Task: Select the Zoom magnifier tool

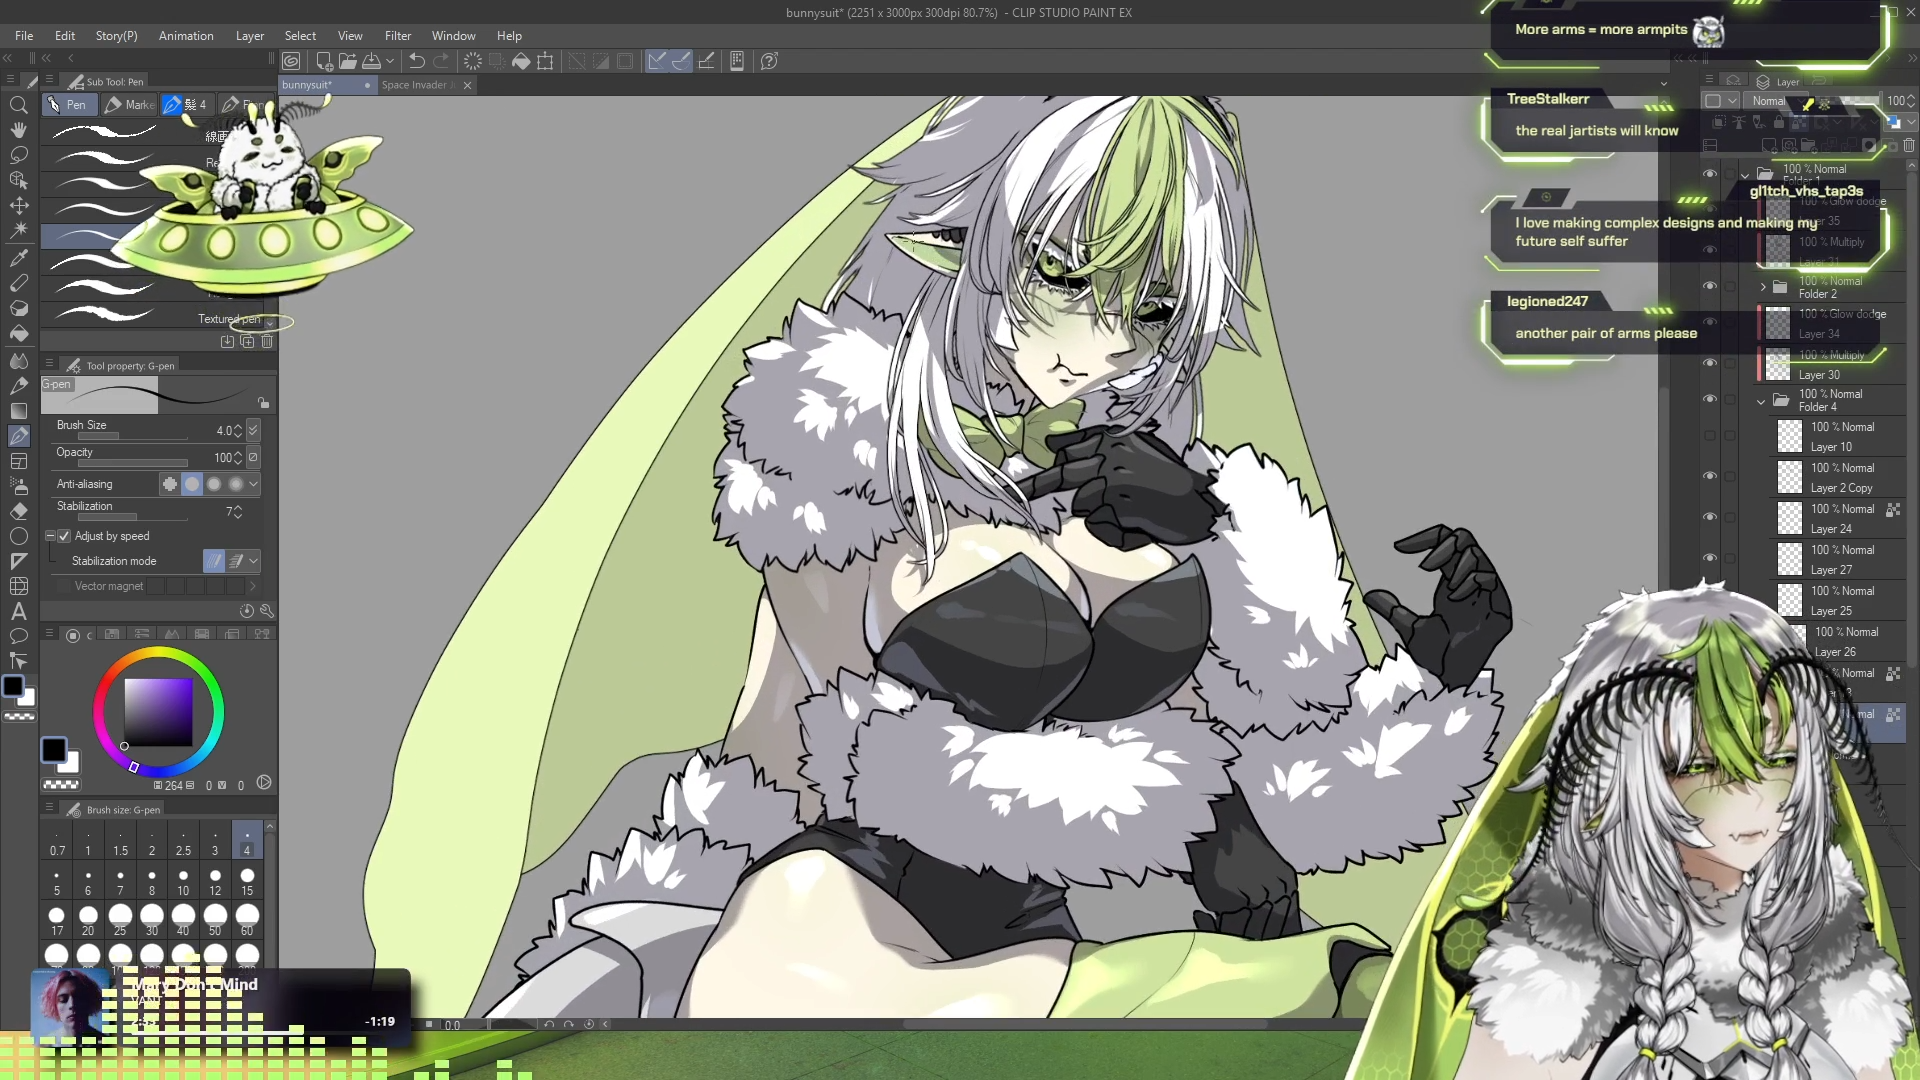Action: click(18, 105)
